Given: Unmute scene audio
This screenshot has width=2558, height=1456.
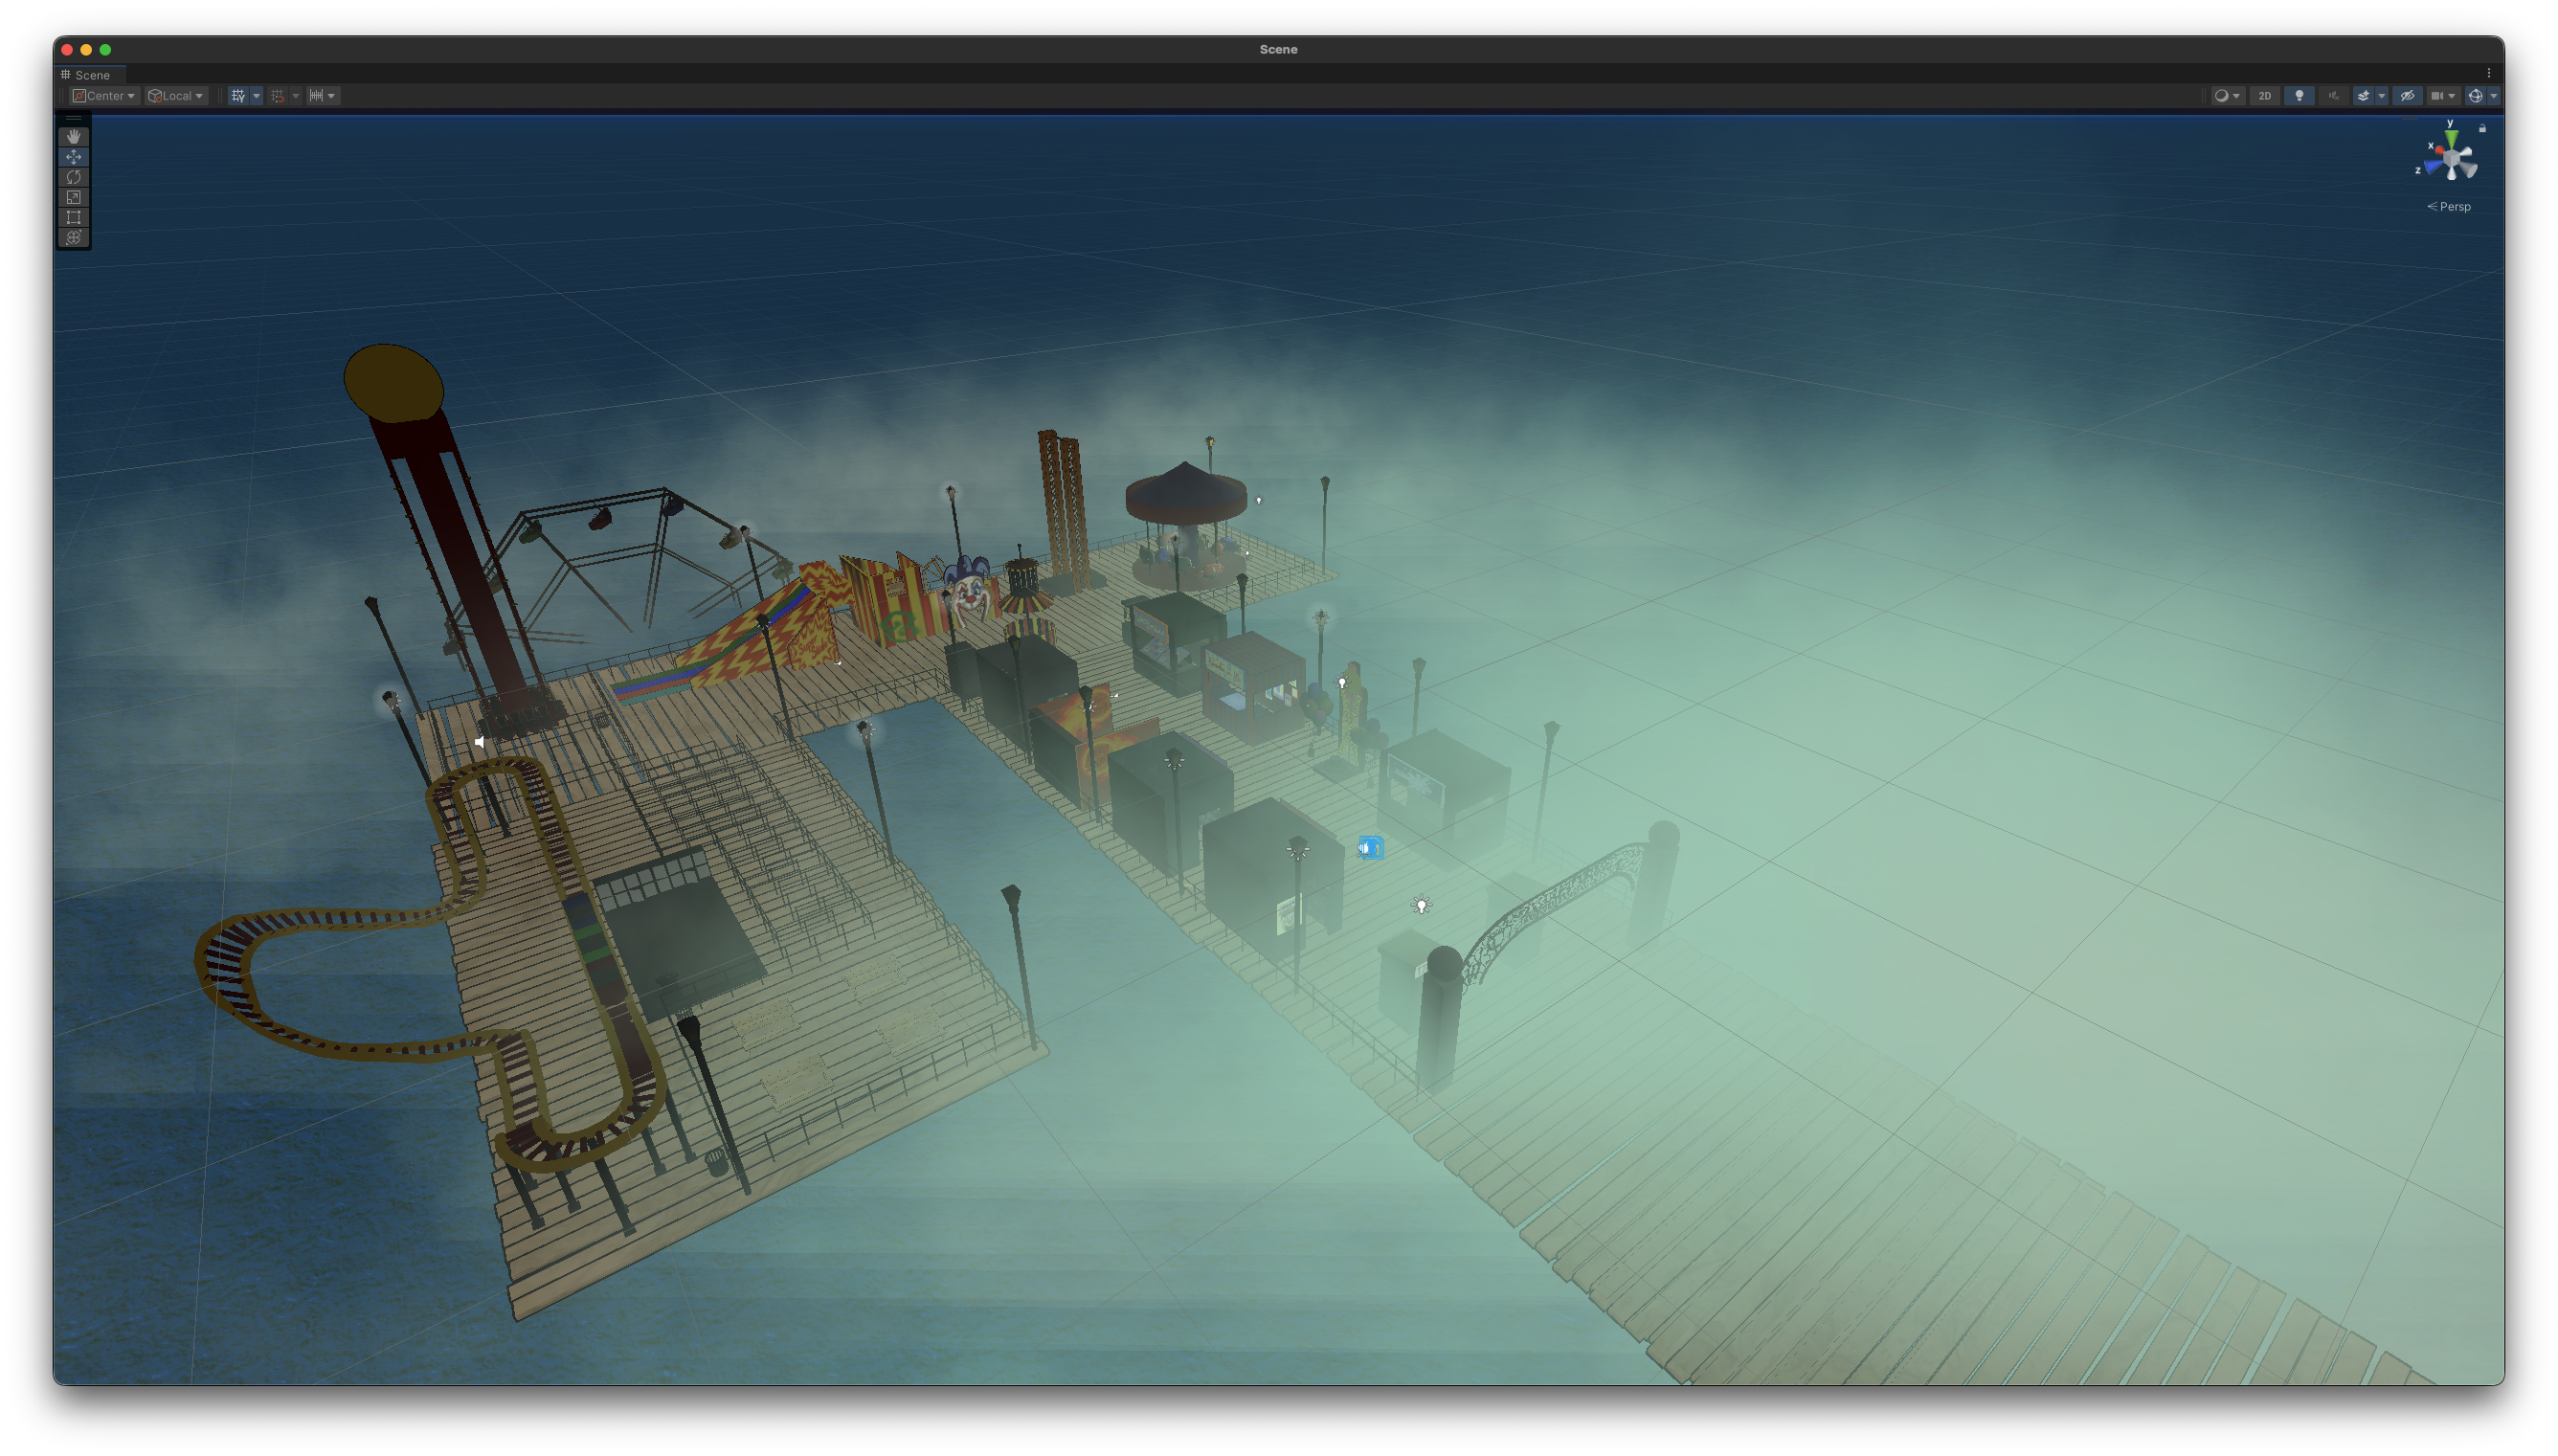Looking at the screenshot, I should (2334, 96).
